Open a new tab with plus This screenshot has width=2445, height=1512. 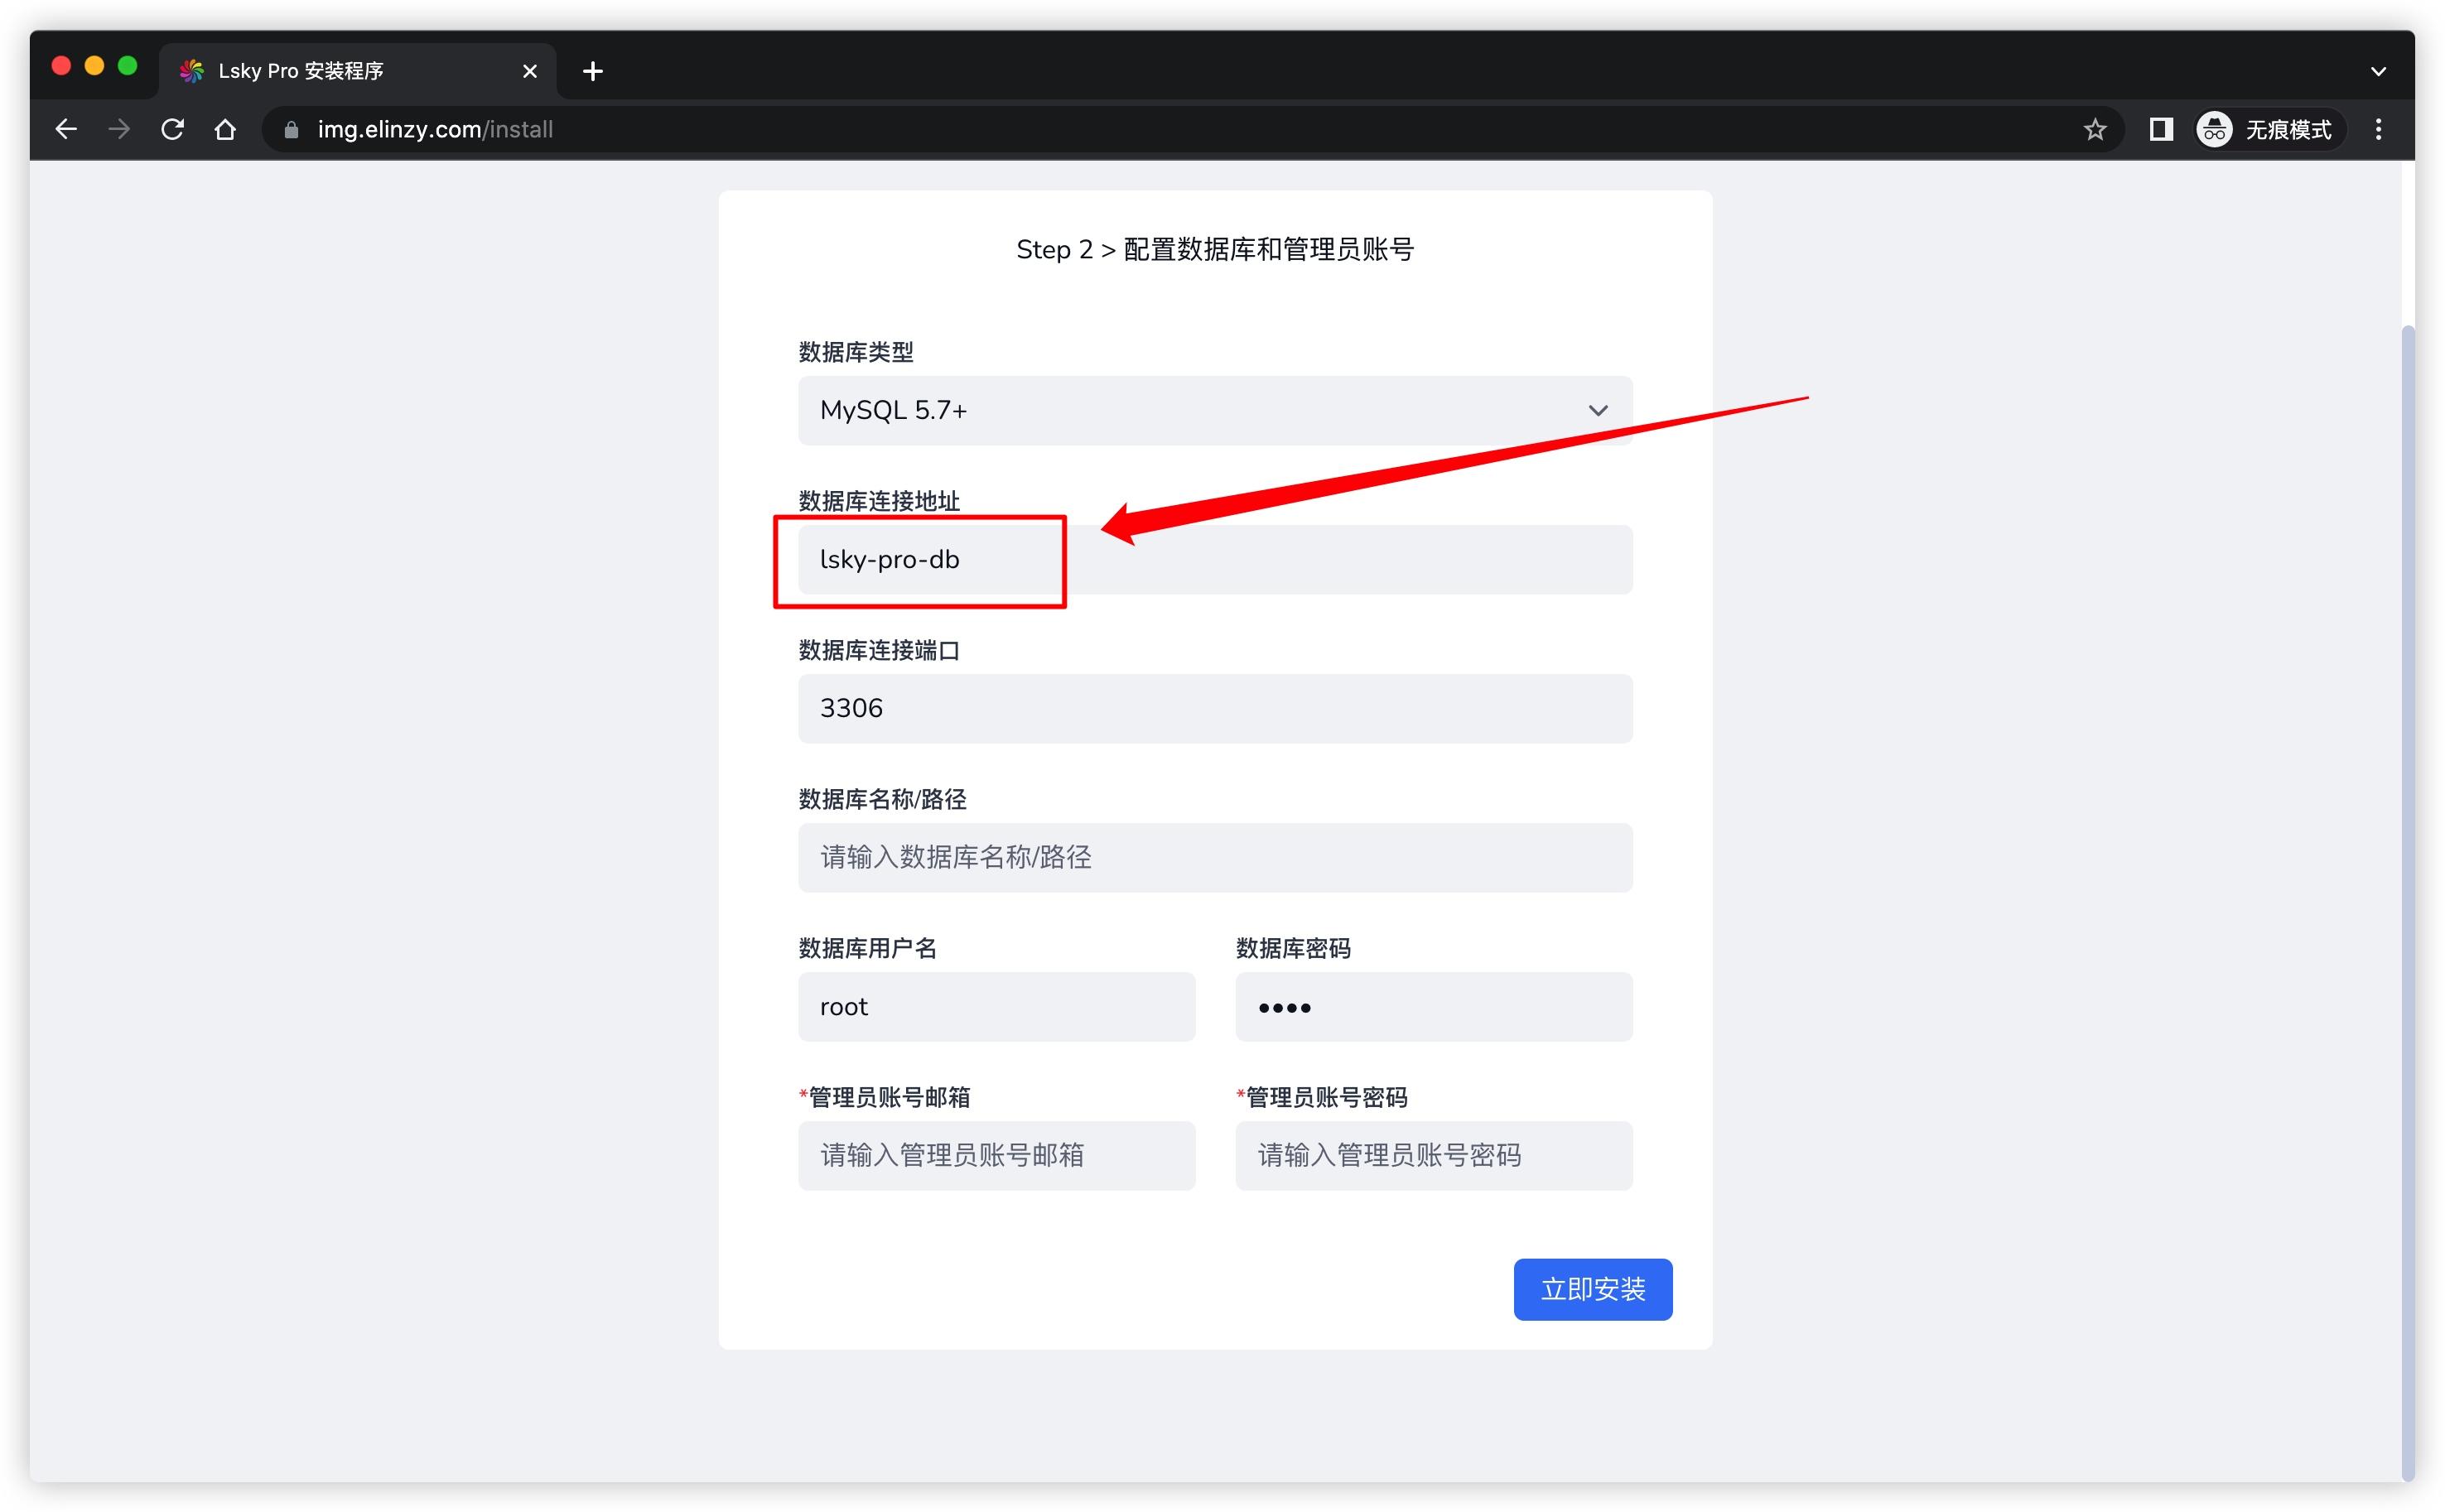pyautogui.click(x=592, y=71)
